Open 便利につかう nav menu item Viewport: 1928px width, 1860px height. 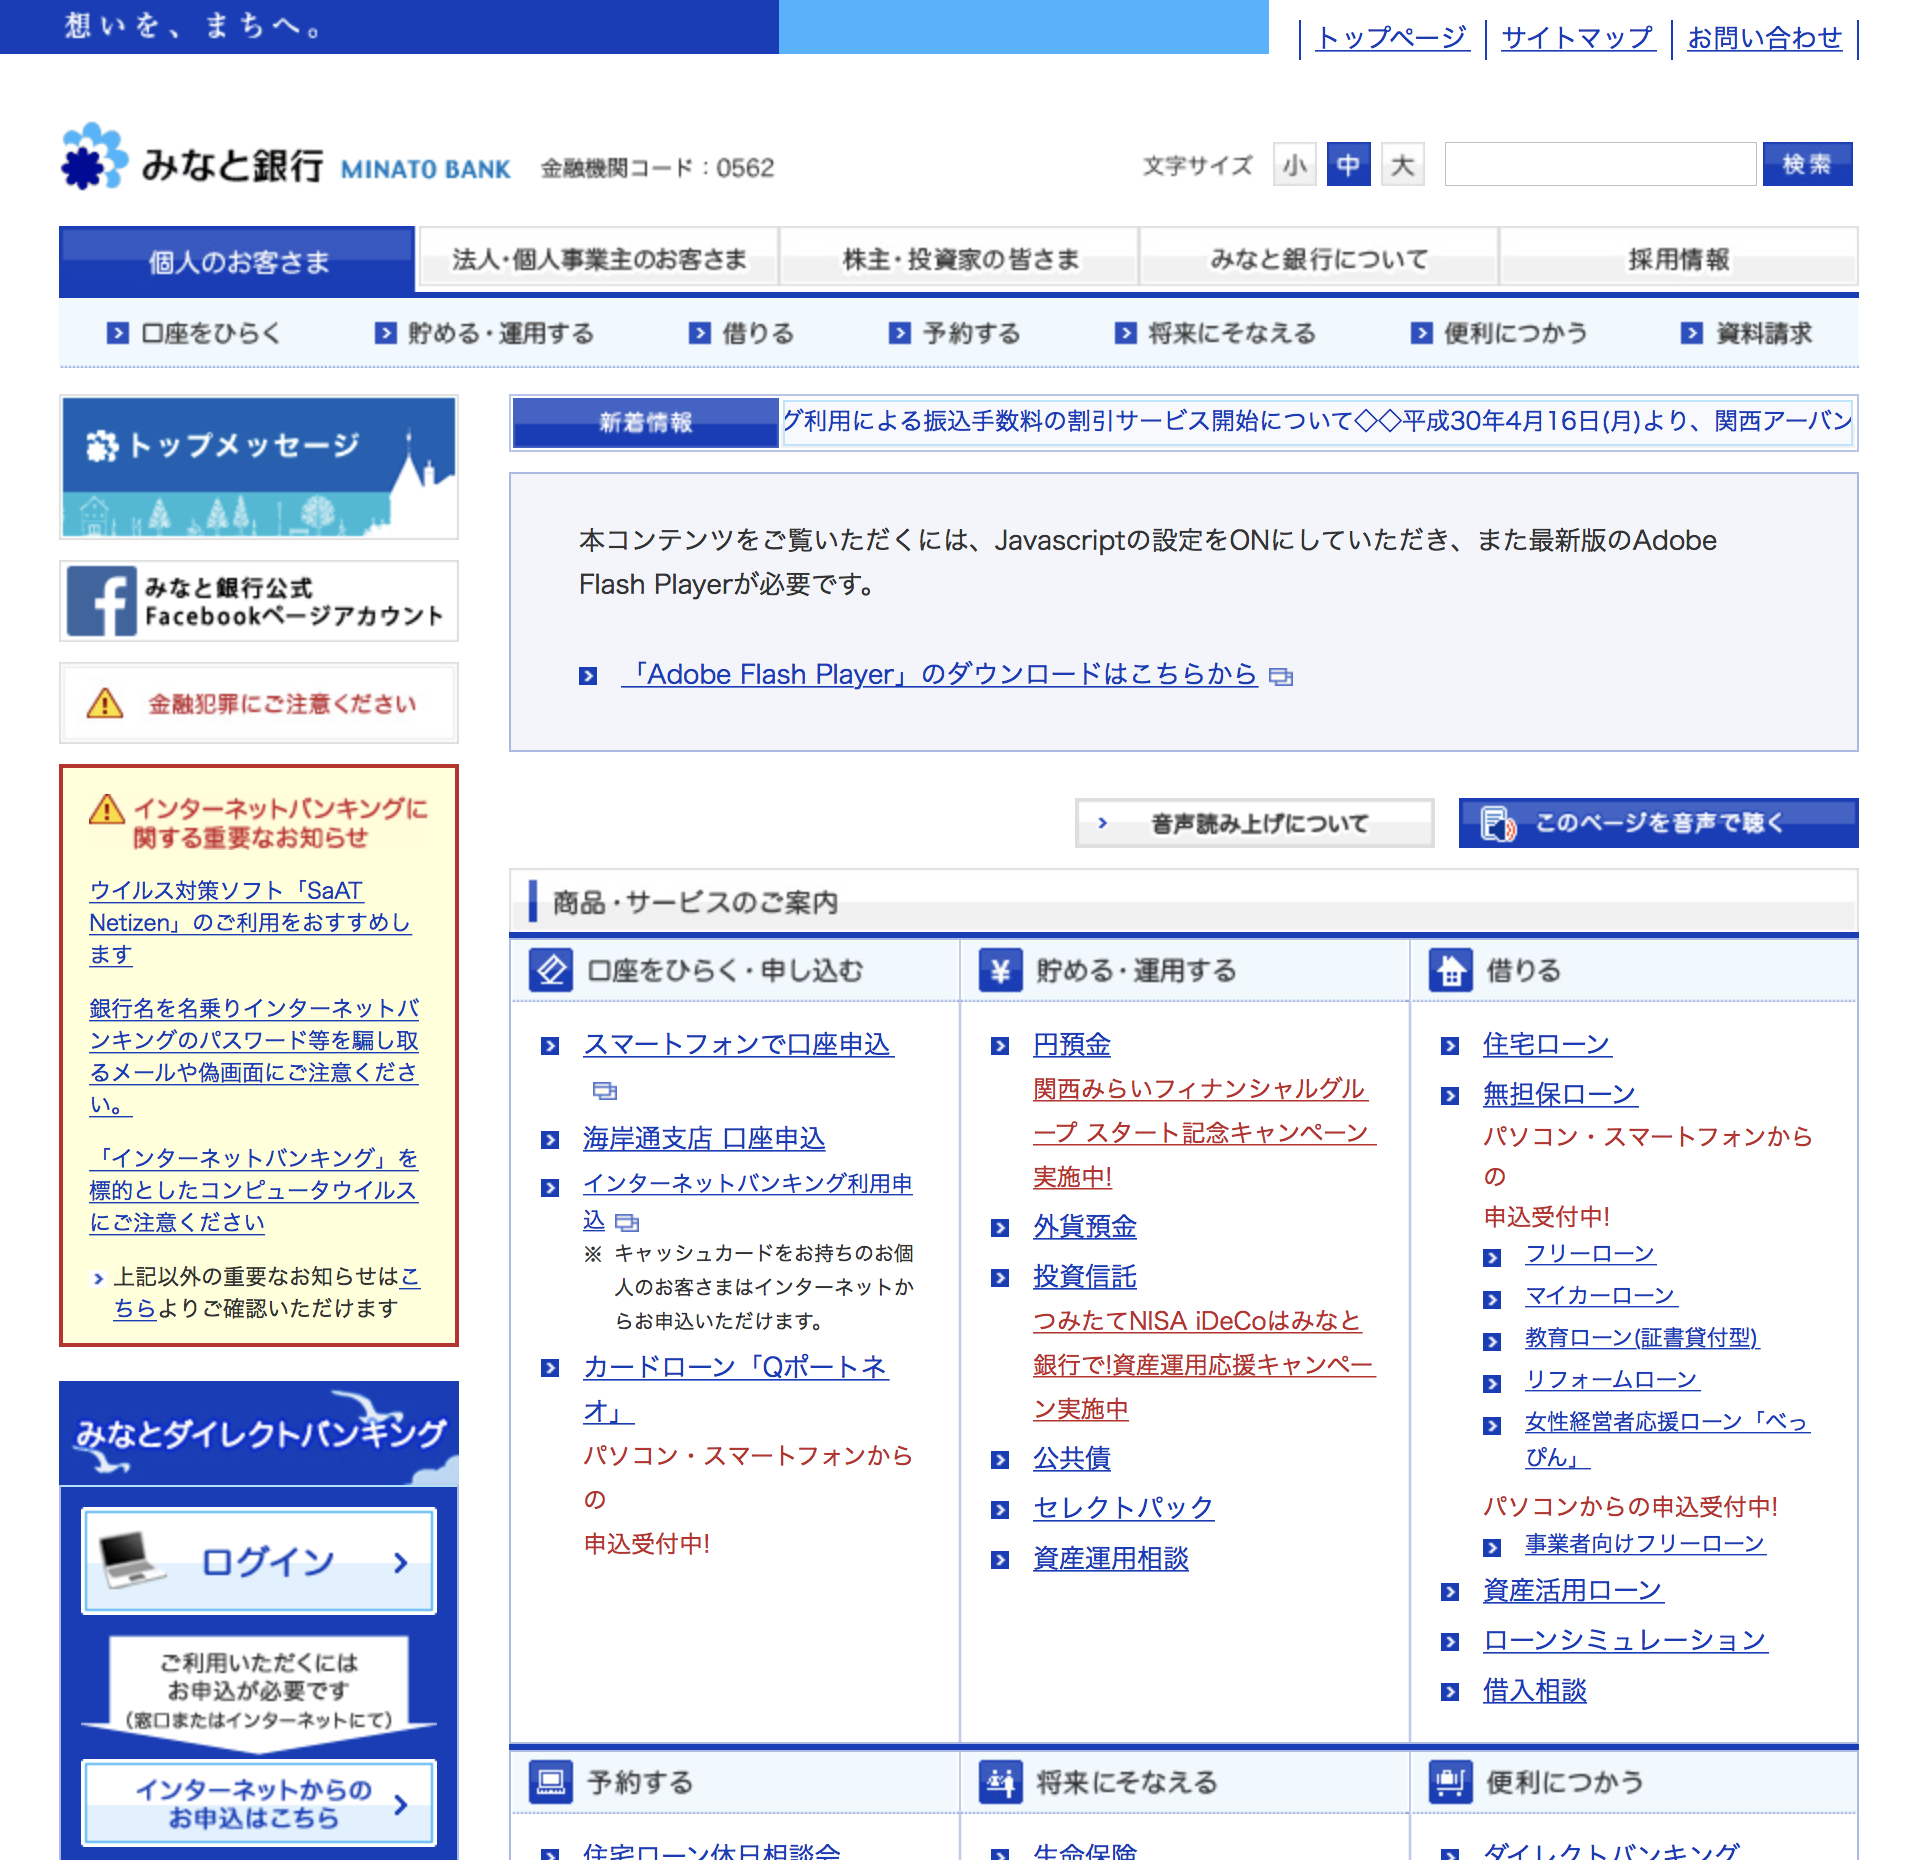point(1499,333)
